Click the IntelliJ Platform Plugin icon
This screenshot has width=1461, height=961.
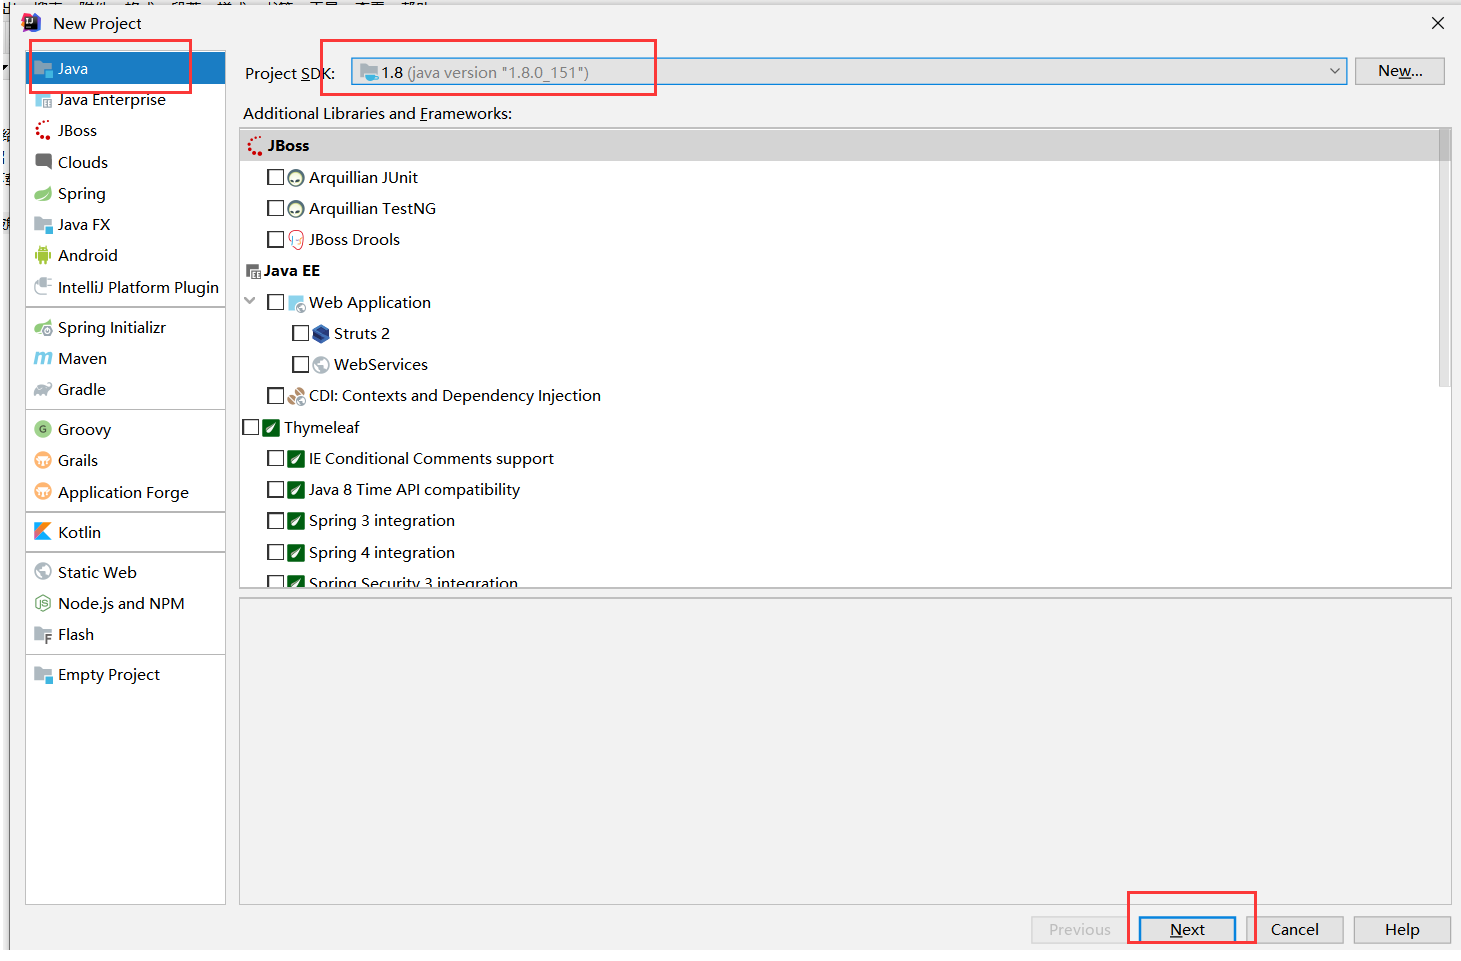43,287
